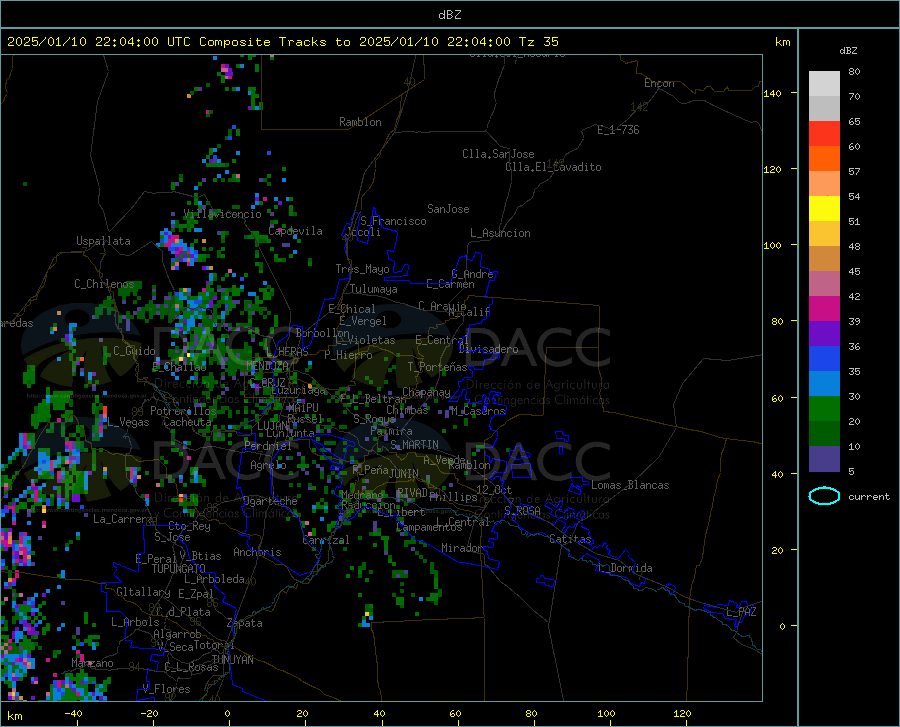Click the 140 km mark on vertical axis

(772, 94)
